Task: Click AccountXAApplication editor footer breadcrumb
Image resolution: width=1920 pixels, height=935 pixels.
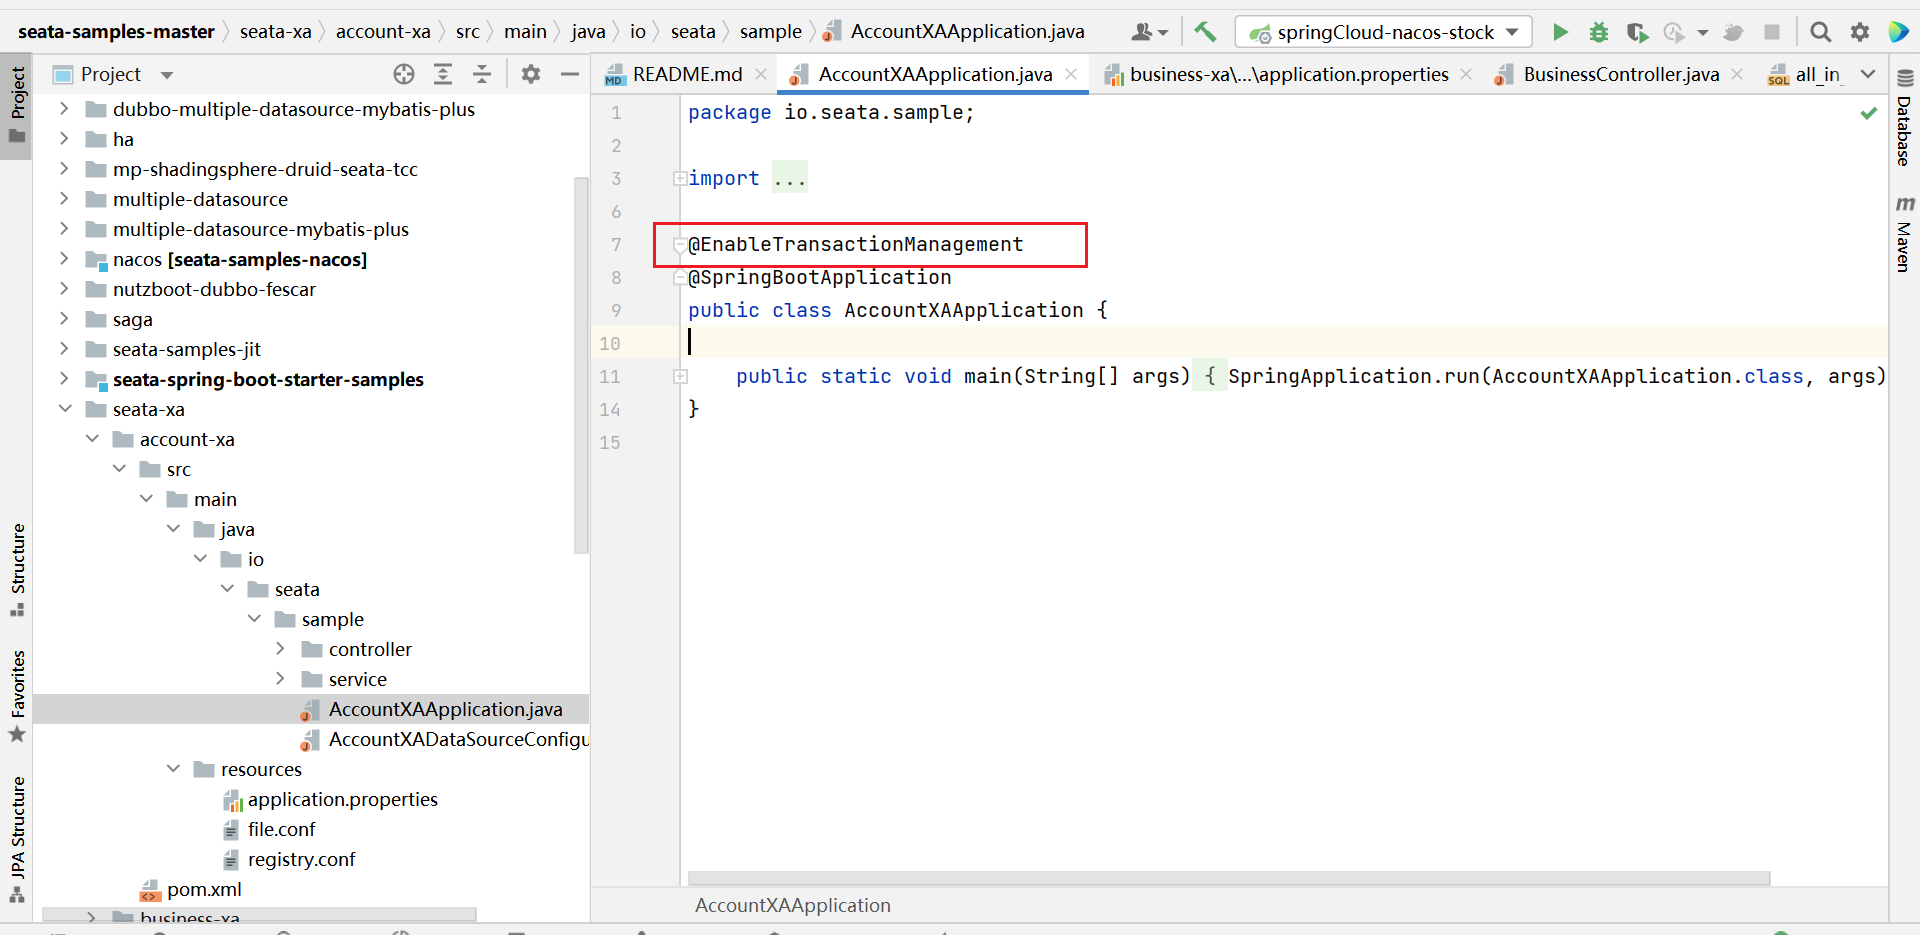Action: [x=793, y=905]
